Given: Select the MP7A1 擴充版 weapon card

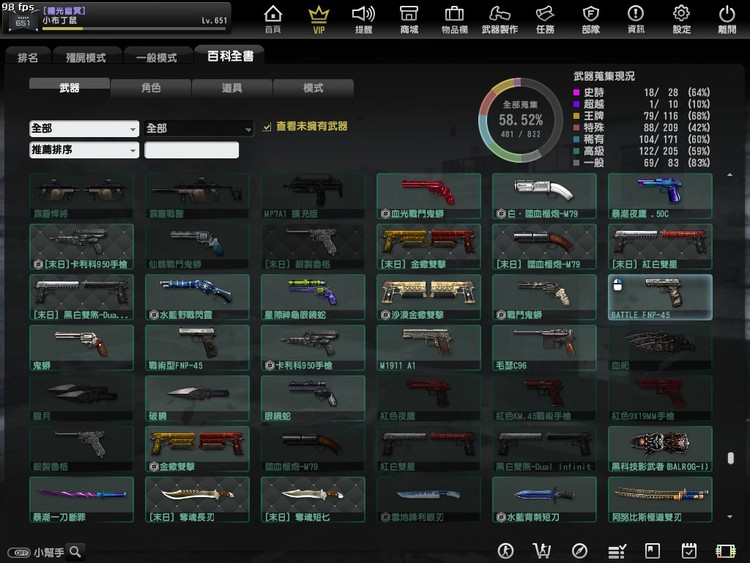Looking at the screenshot, I should 313,196.
